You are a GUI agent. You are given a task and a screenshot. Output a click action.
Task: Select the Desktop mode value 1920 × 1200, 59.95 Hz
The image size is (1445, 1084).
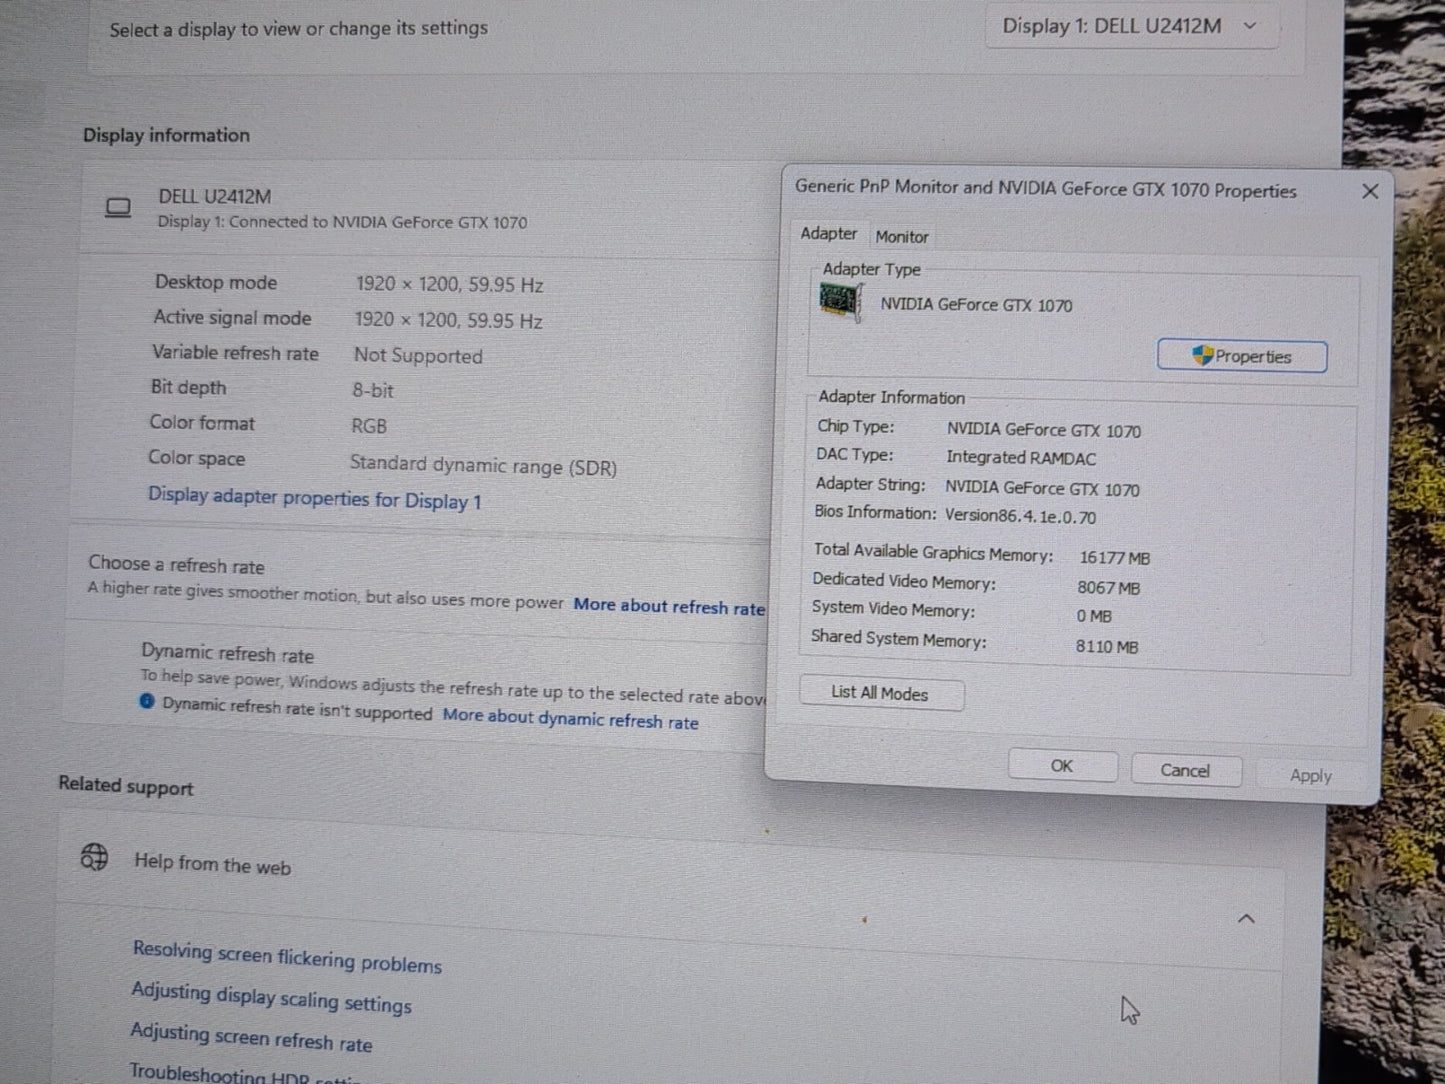450,285
